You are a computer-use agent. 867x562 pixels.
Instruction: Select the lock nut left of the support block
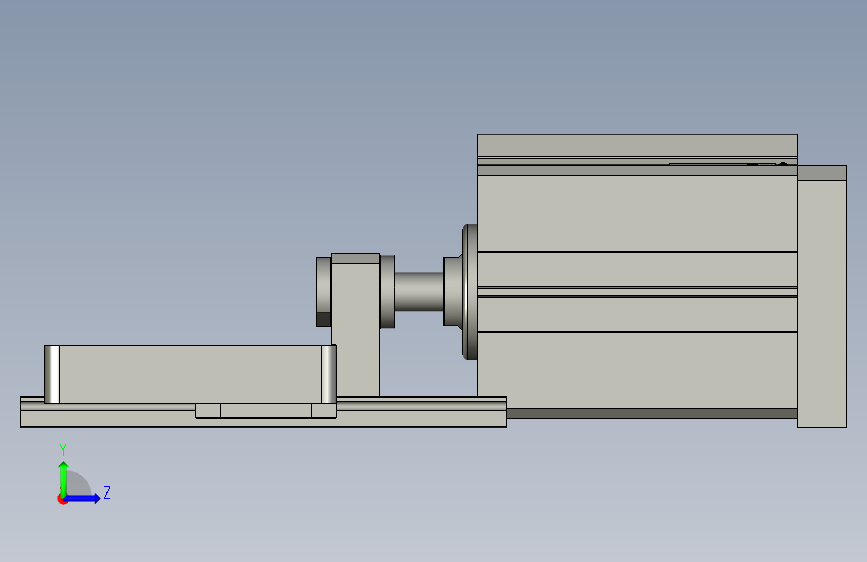323,292
